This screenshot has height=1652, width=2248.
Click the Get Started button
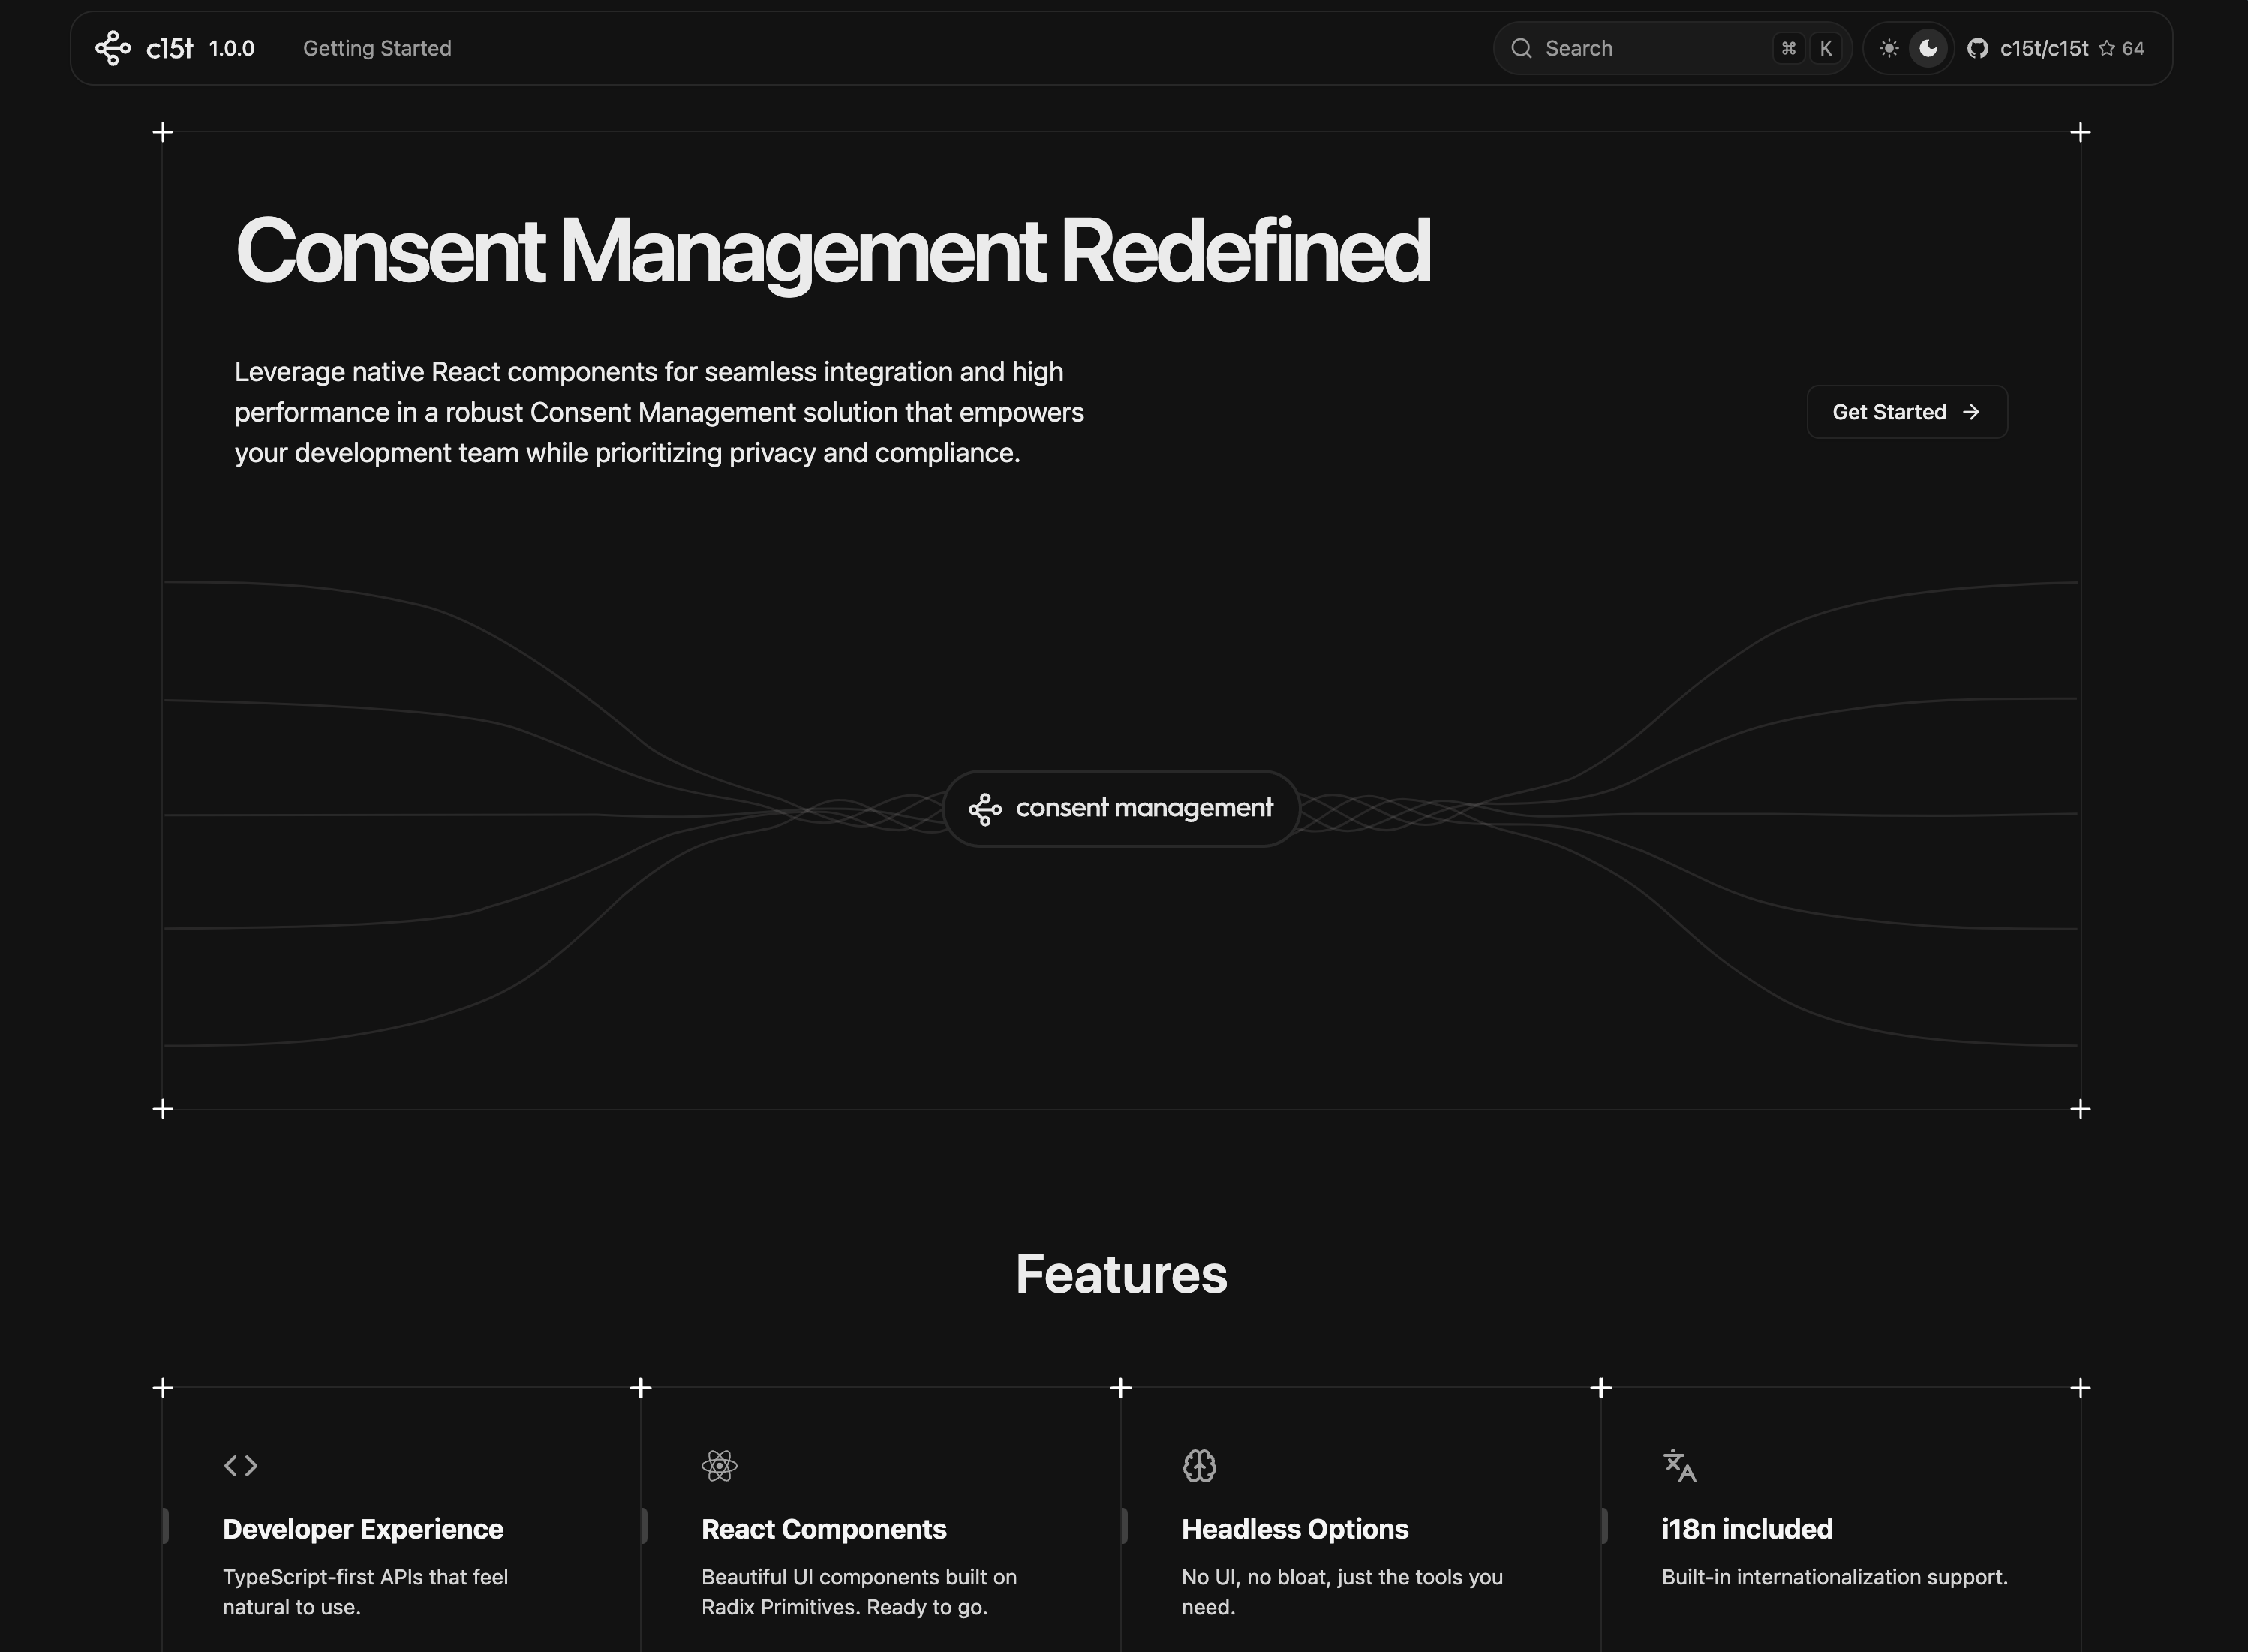[x=1906, y=412]
